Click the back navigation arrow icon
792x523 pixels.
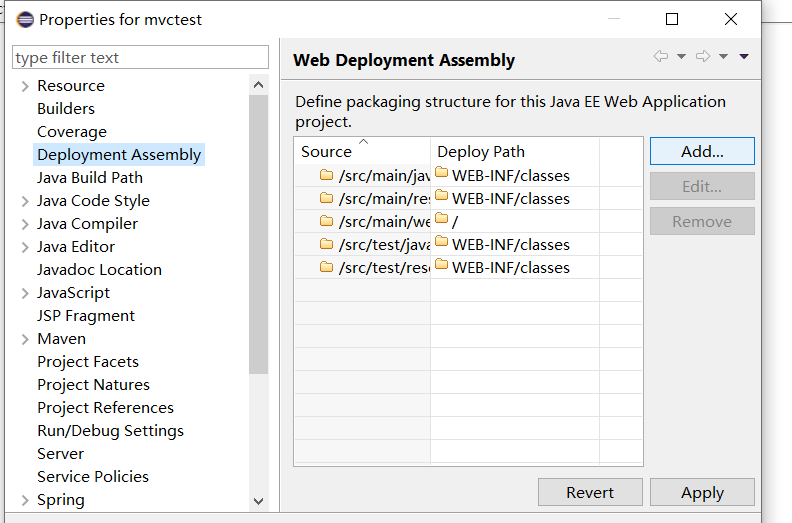click(661, 57)
